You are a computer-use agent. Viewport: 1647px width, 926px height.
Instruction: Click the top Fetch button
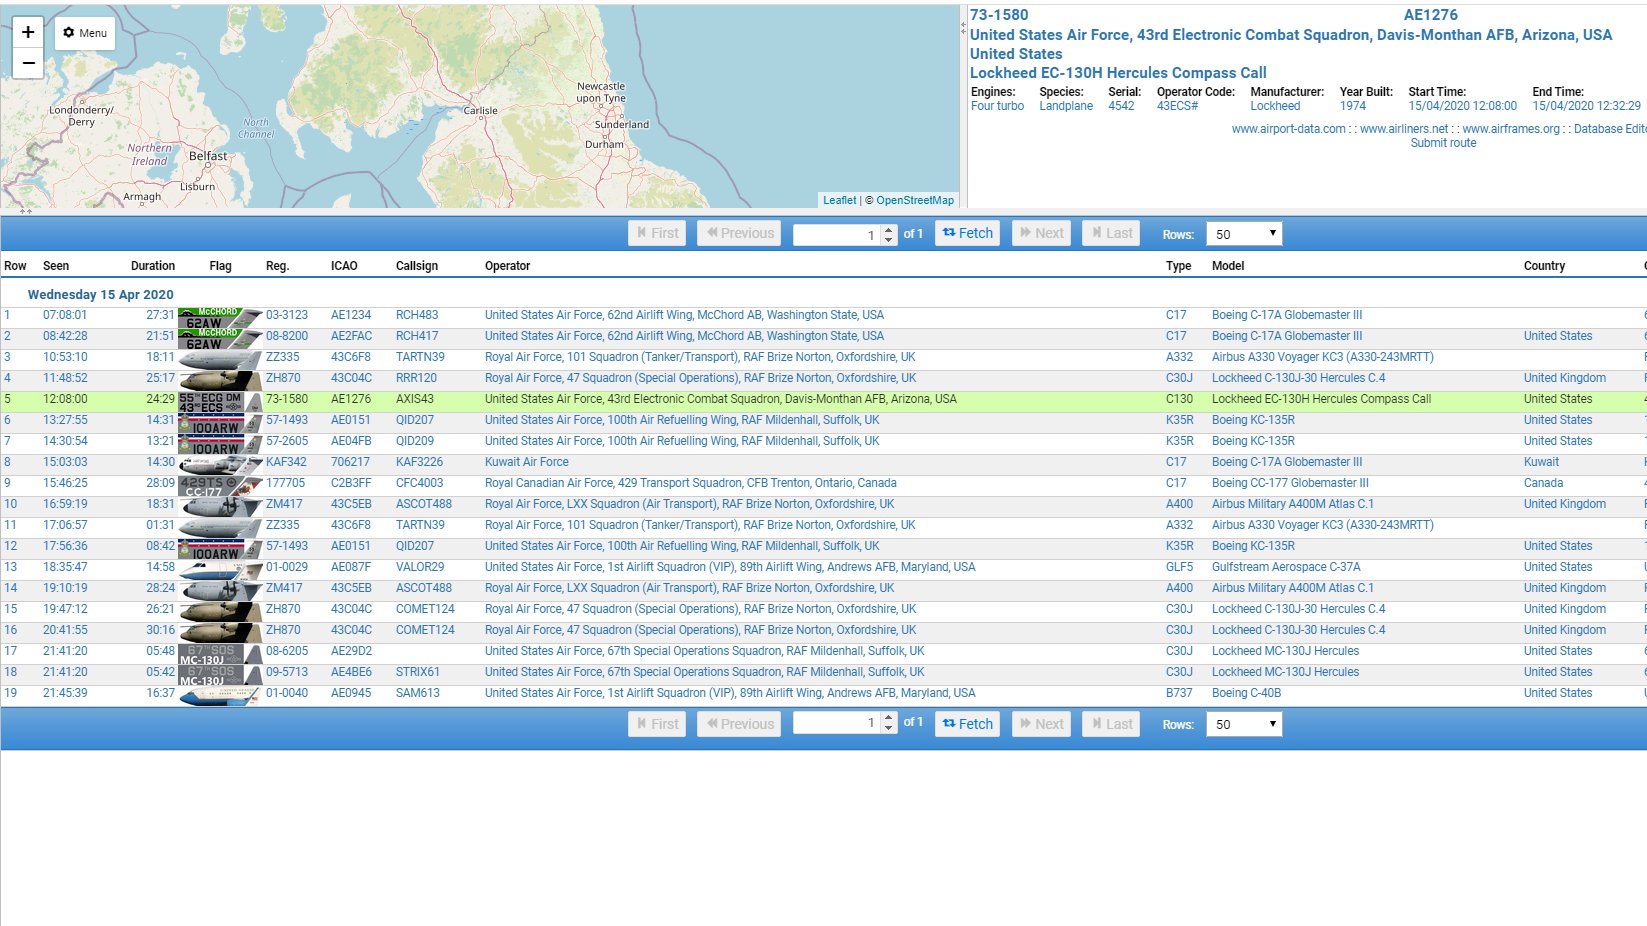point(967,233)
